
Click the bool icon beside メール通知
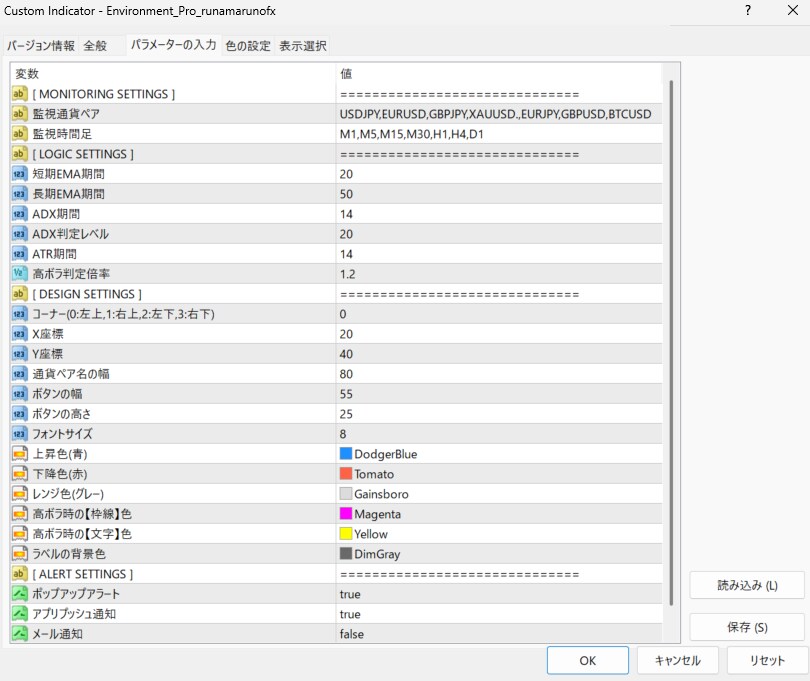[x=19, y=634]
